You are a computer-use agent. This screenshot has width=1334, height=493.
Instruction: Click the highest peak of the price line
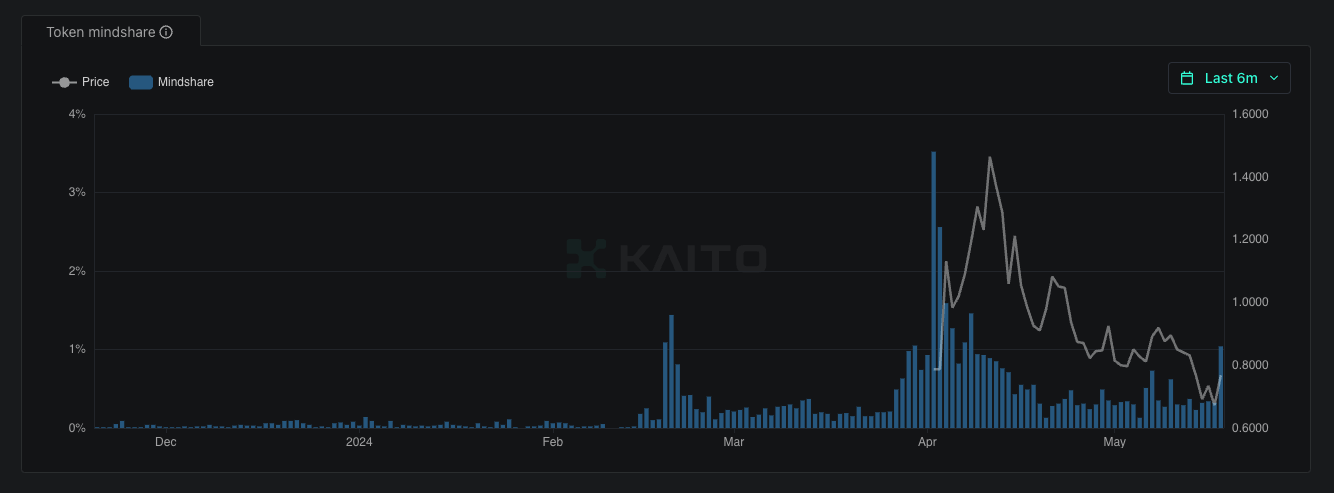[989, 158]
